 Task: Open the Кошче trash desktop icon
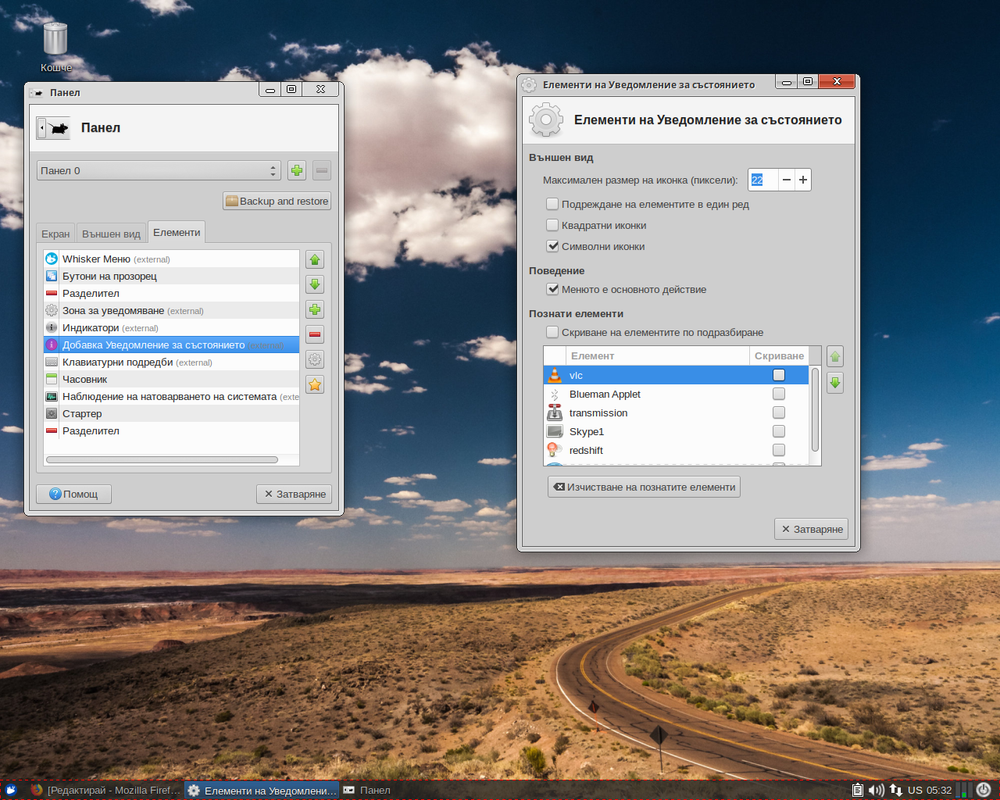(55, 47)
